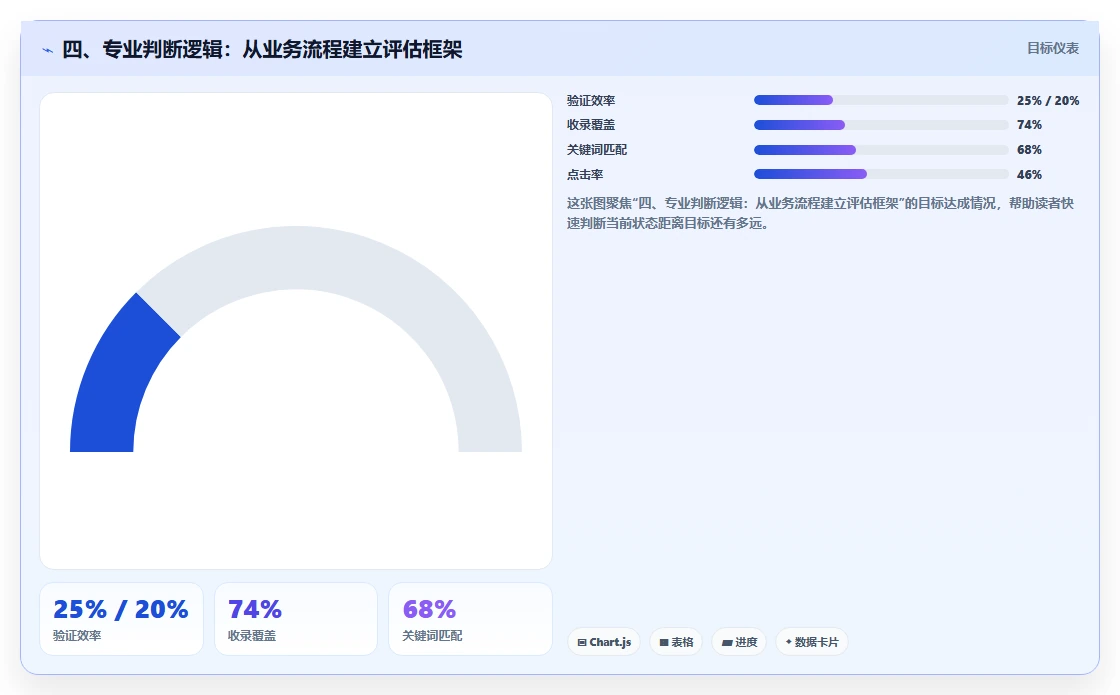The width and height of the screenshot is (1120, 695).
Task: Click the 数据卡片 tag icon
Action: pyautogui.click(x=789, y=642)
